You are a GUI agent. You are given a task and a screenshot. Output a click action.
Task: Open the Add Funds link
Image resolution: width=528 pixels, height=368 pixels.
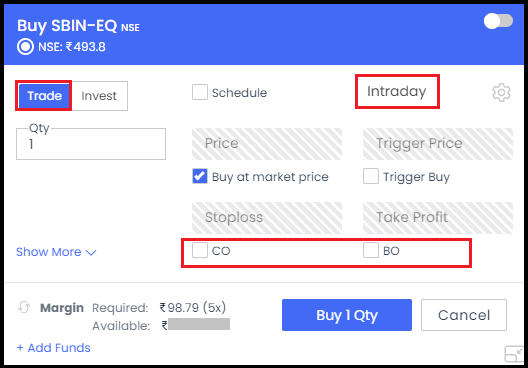(x=54, y=348)
